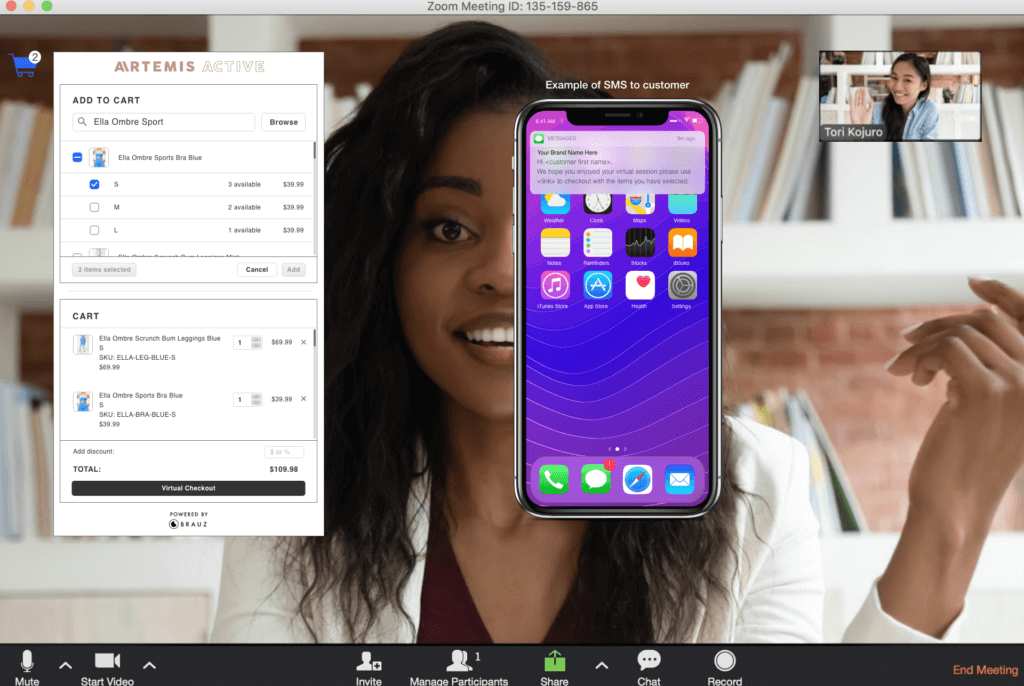The height and width of the screenshot is (686, 1024).
Task: Tap the green Phone icon in dock
Action: [x=554, y=480]
